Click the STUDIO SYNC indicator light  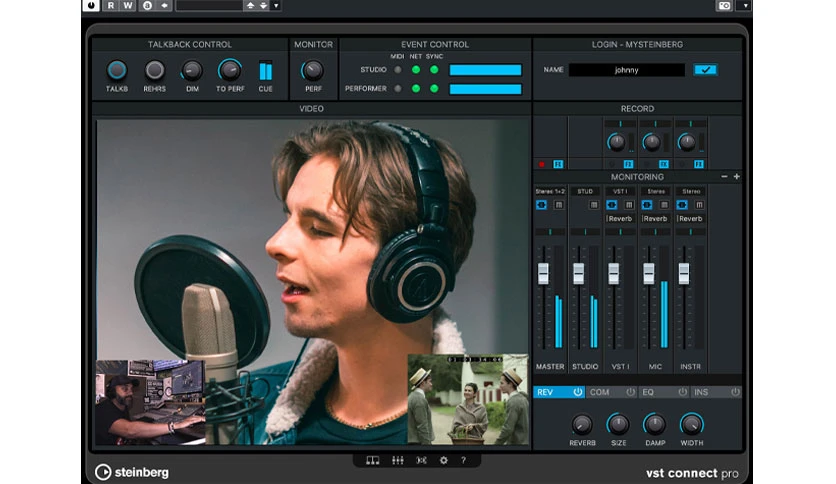pyautogui.click(x=434, y=70)
